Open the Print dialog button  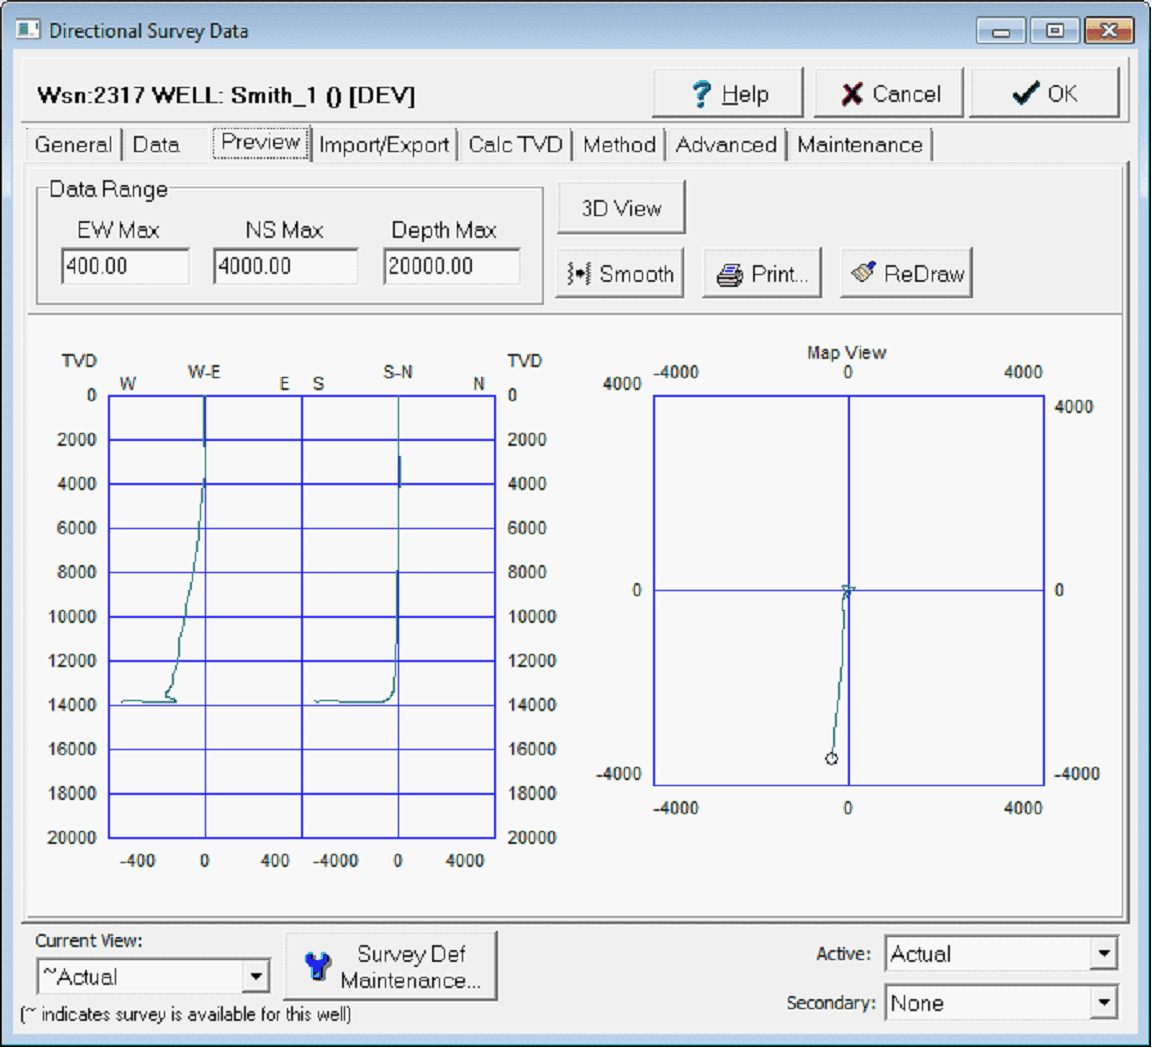[x=762, y=274]
